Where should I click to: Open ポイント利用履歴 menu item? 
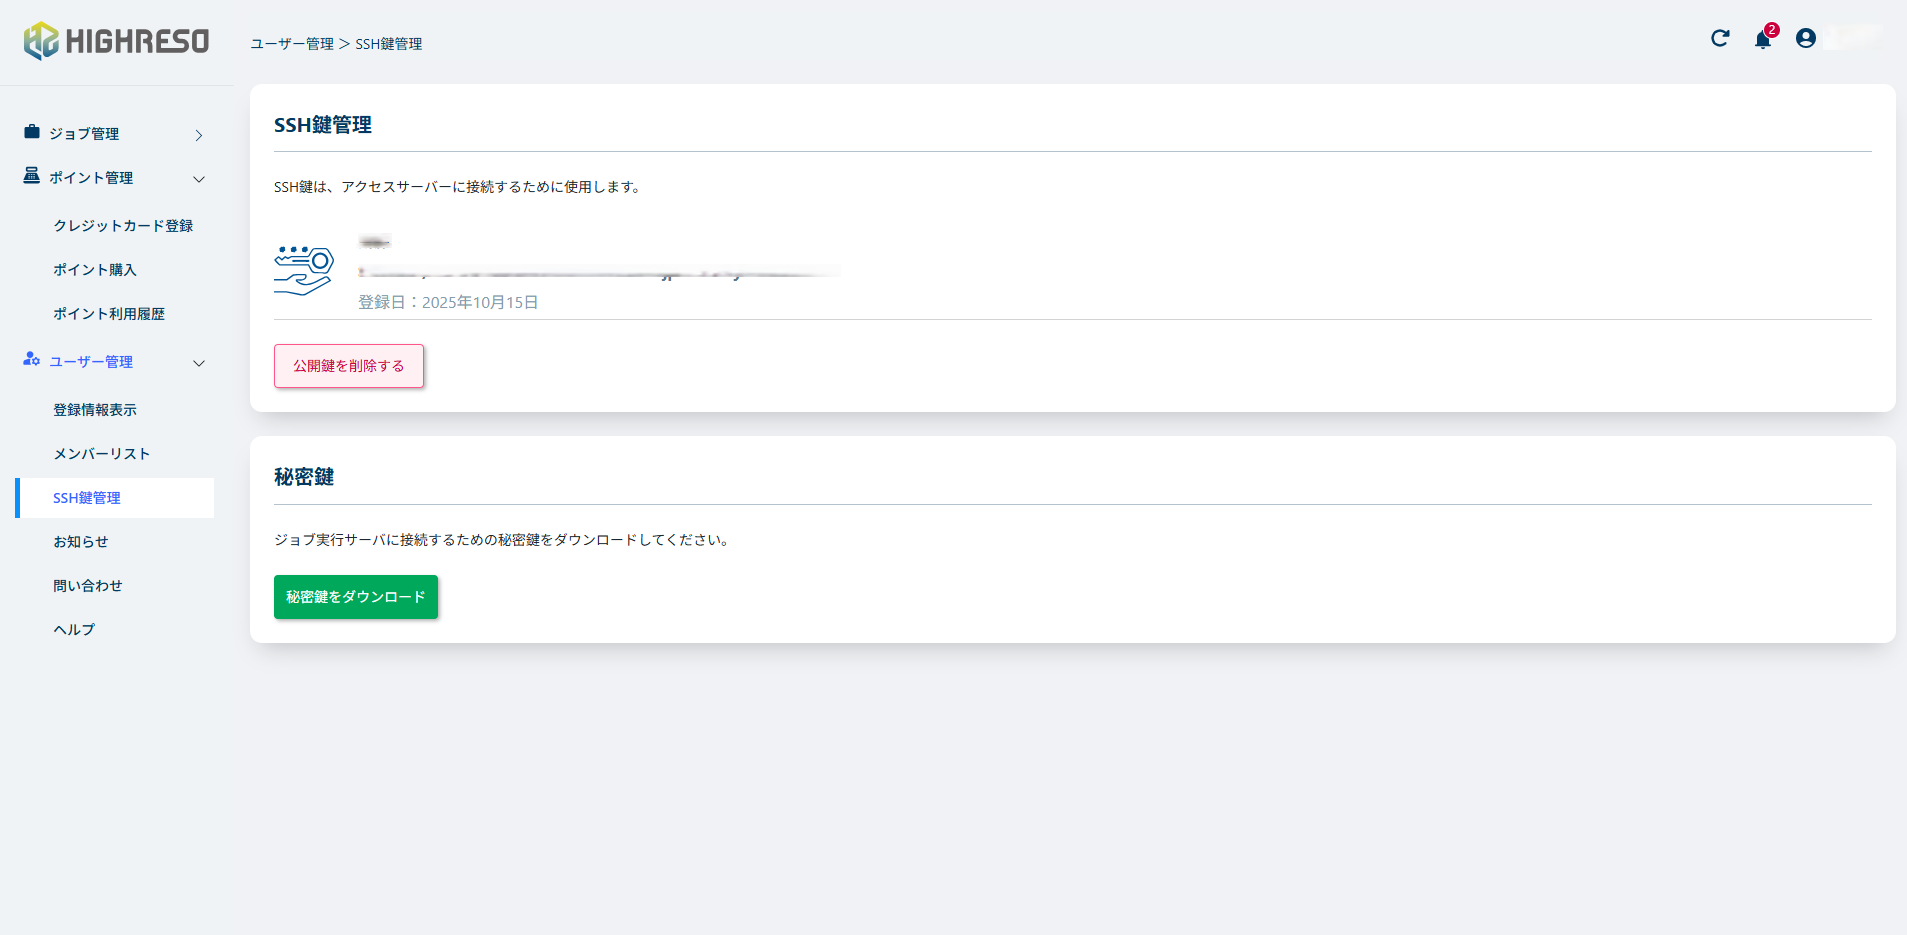[x=109, y=314]
